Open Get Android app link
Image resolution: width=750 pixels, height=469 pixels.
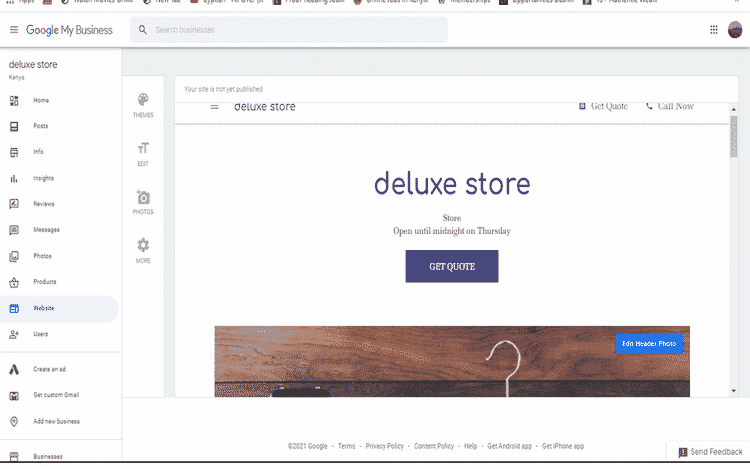coord(509,446)
